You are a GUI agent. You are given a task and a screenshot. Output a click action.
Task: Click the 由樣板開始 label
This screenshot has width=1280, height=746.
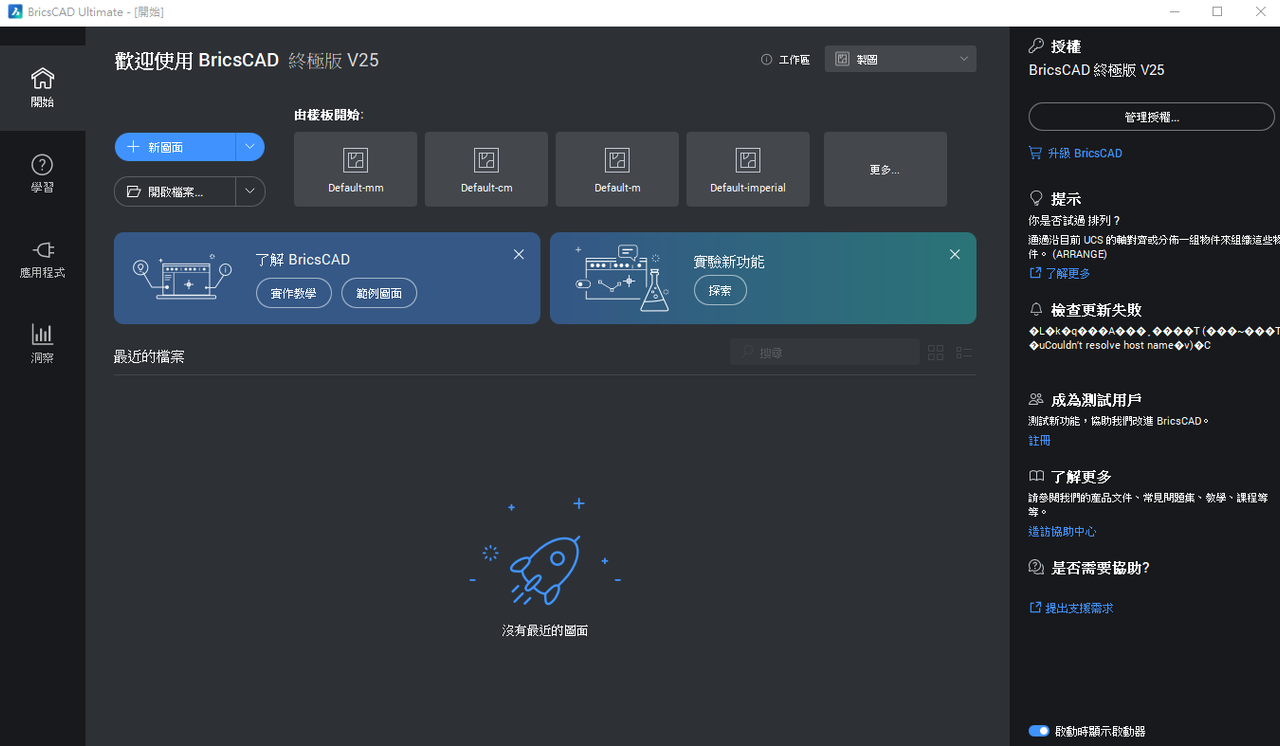click(x=329, y=114)
